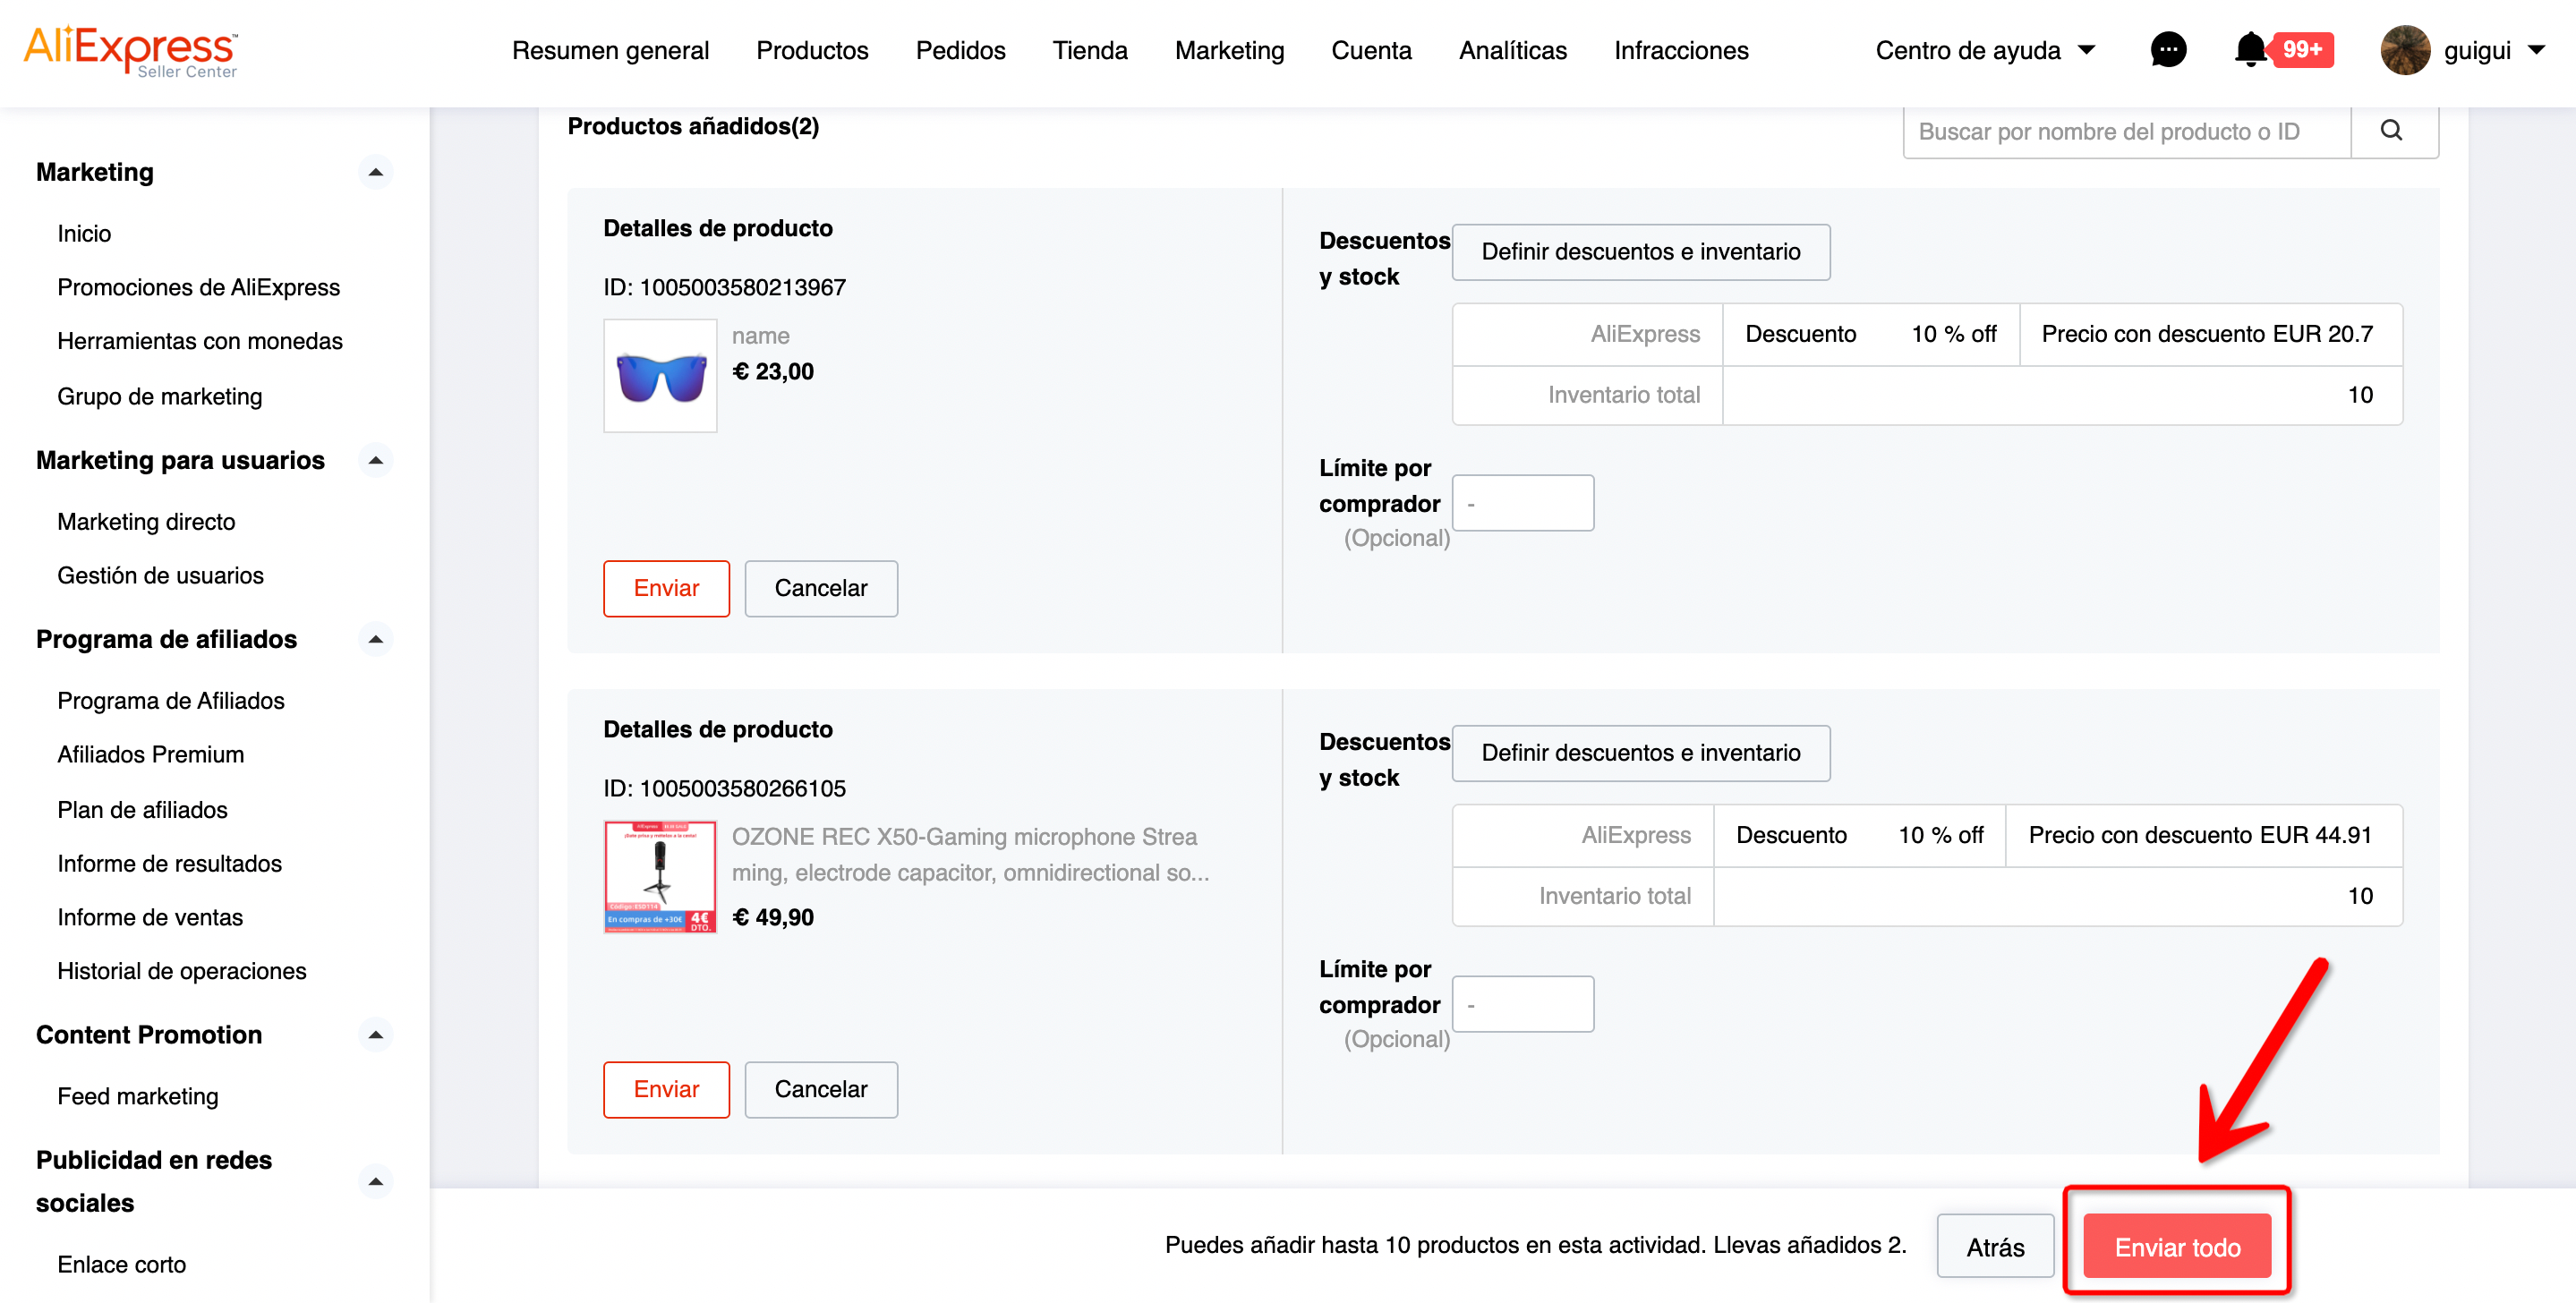Open the Pedidos menu

click(960, 50)
